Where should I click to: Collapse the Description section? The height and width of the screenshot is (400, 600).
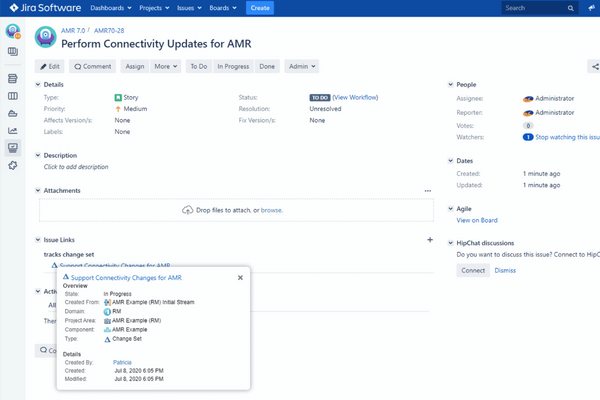point(38,155)
